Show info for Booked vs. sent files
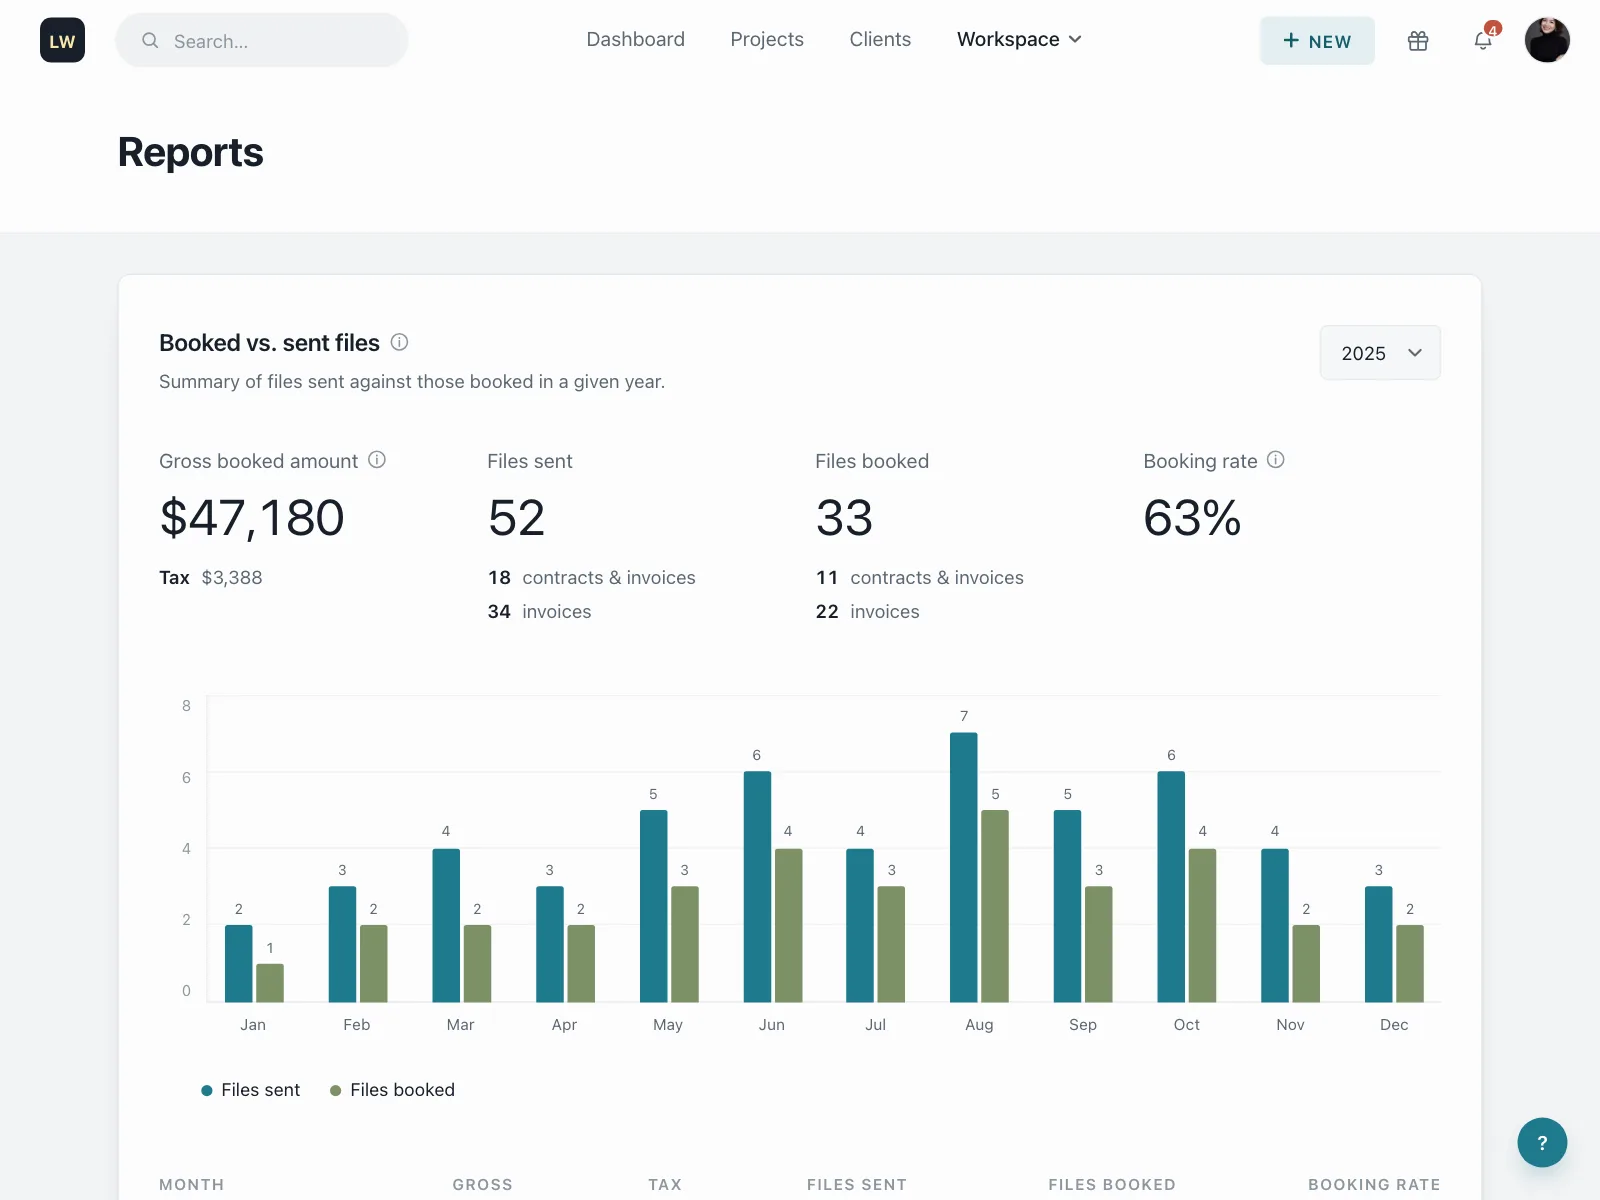This screenshot has height=1200, width=1600. pos(399,342)
